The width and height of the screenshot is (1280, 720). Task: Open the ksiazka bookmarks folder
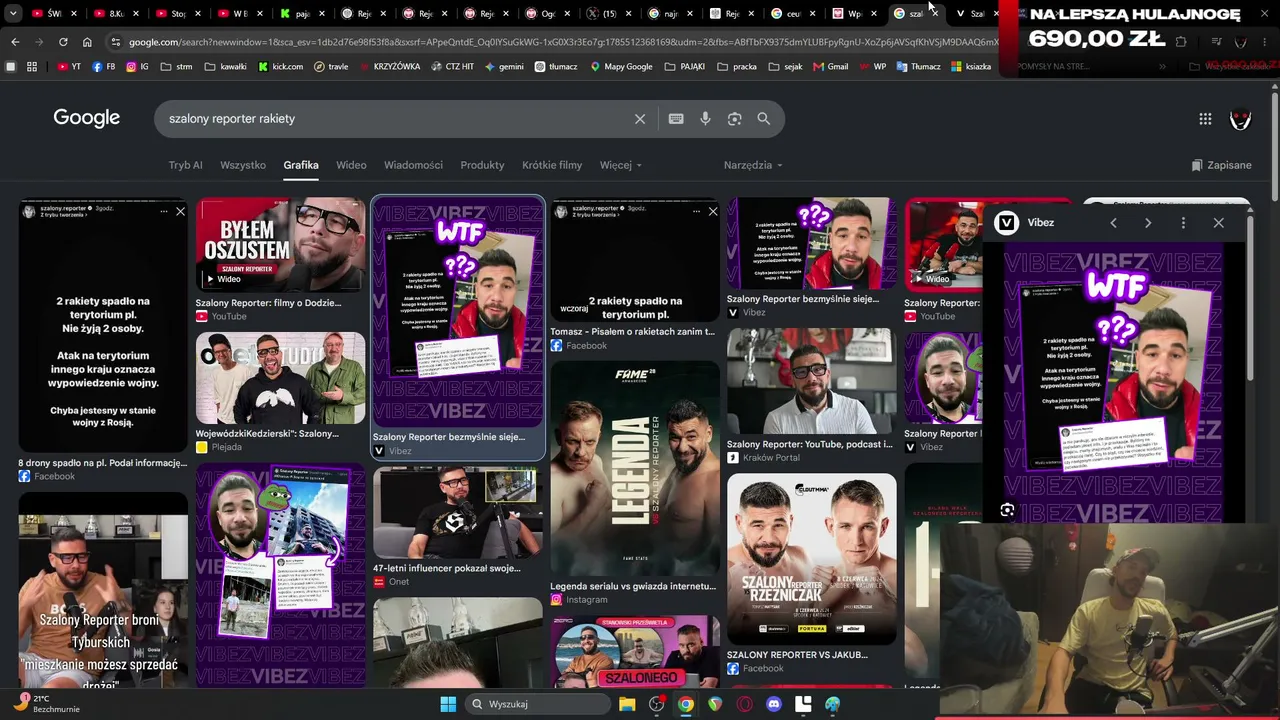point(971,66)
